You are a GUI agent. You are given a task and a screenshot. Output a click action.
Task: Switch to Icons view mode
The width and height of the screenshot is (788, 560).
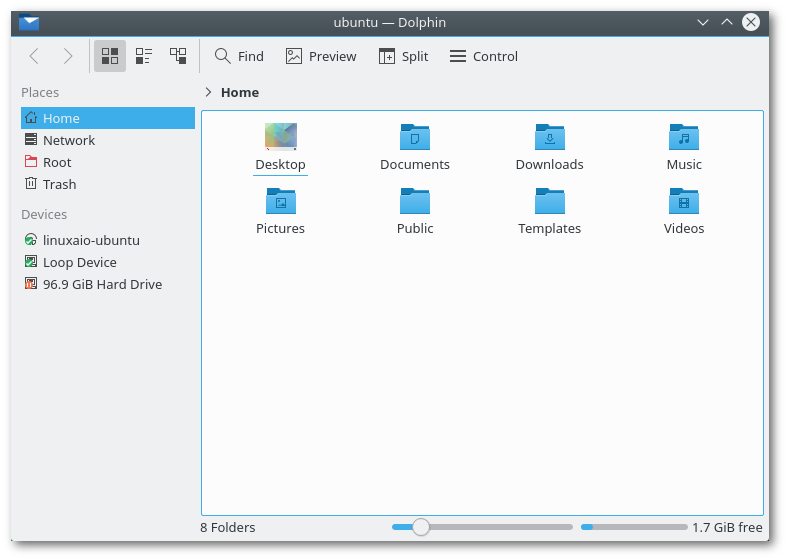tap(110, 56)
